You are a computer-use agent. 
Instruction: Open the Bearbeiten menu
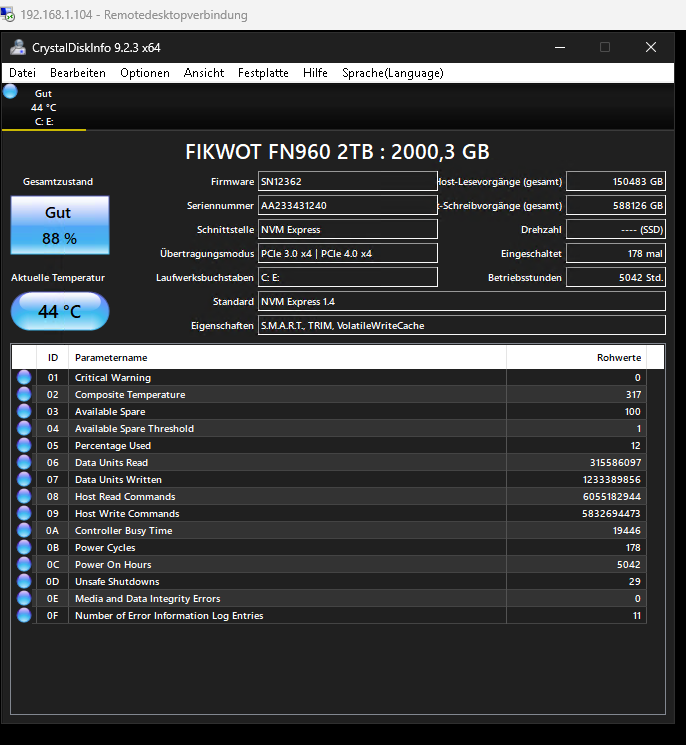(78, 73)
